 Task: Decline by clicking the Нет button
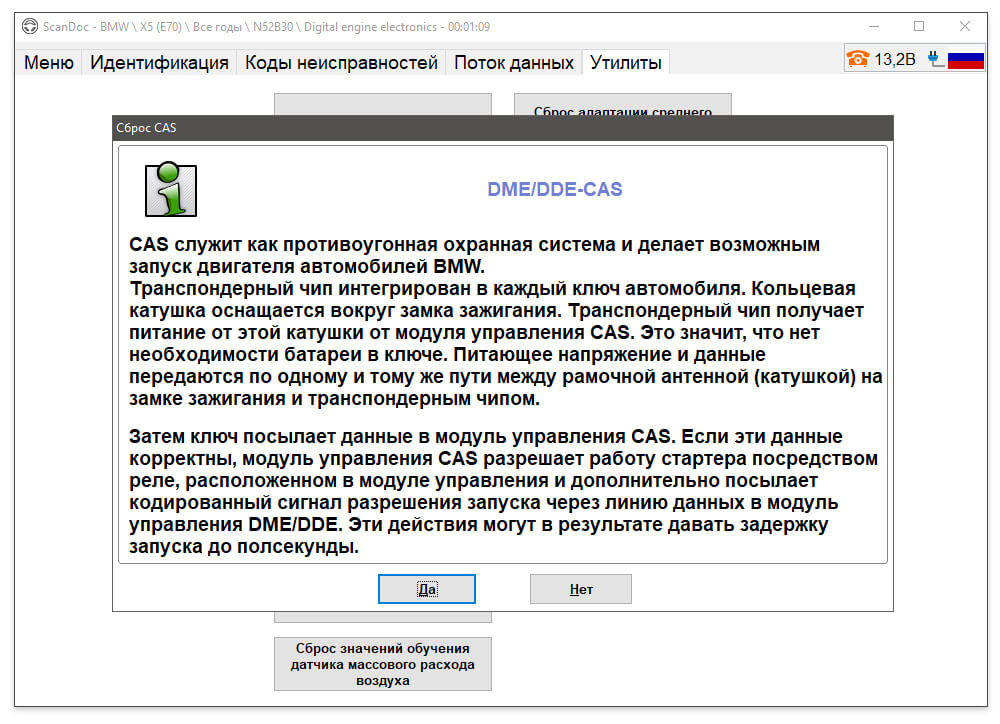[x=581, y=589]
